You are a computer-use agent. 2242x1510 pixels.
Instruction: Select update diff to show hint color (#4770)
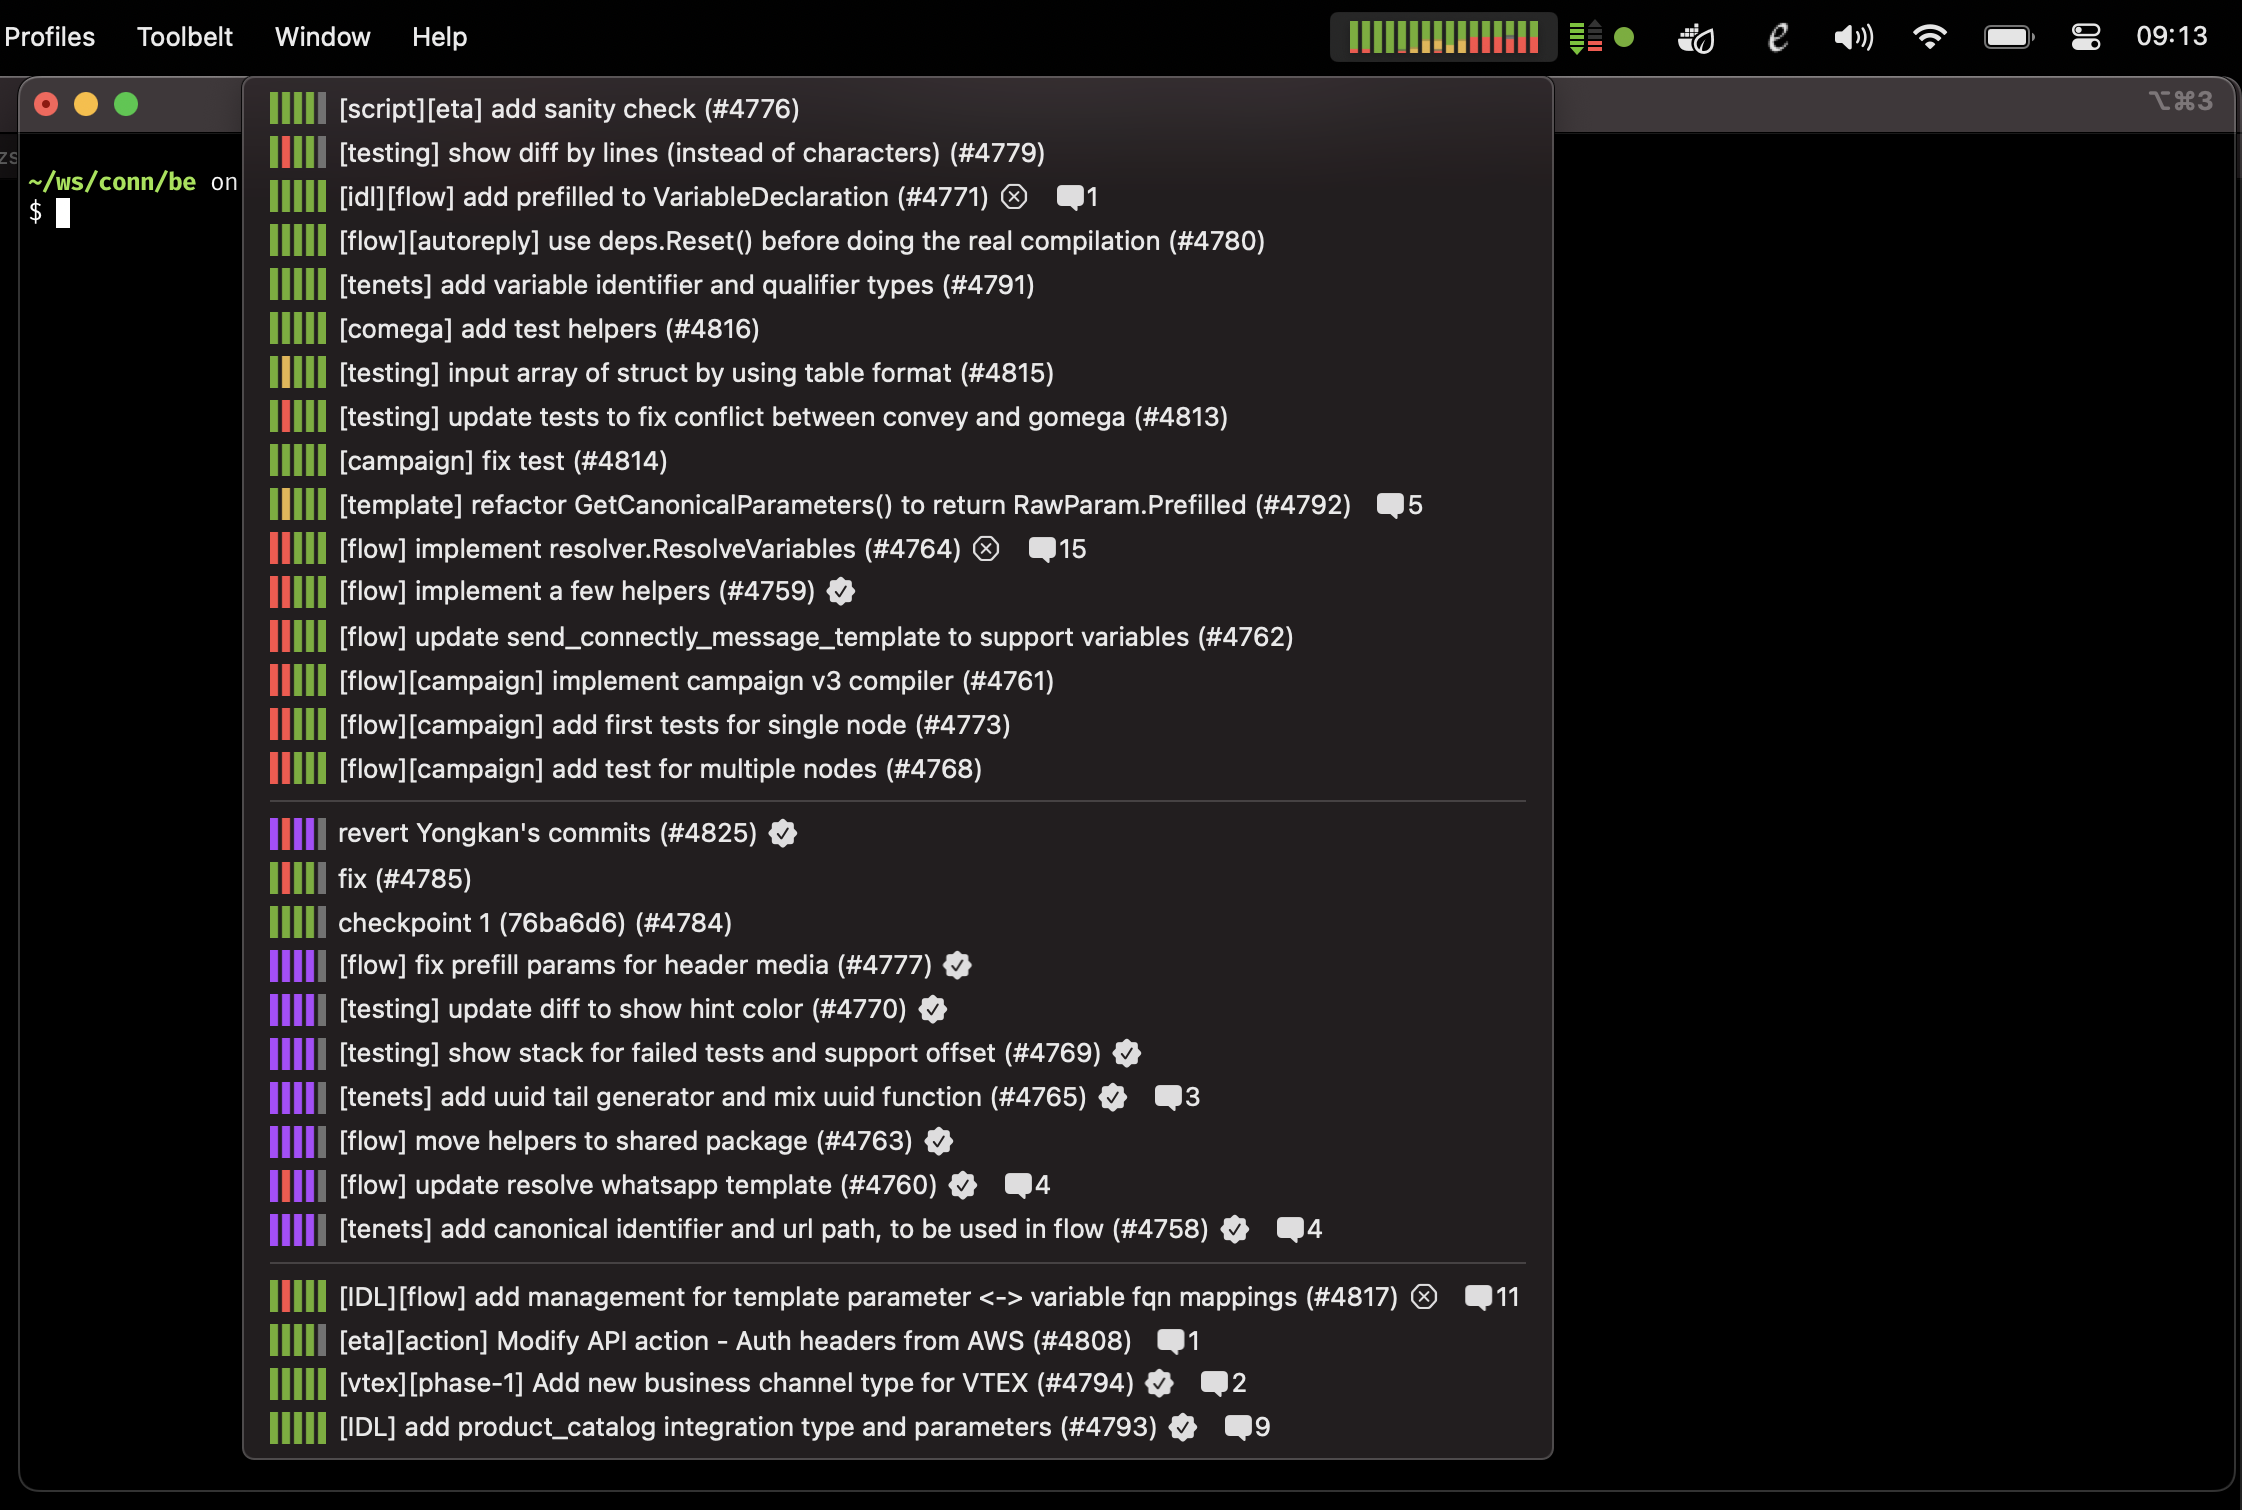(x=897, y=1008)
